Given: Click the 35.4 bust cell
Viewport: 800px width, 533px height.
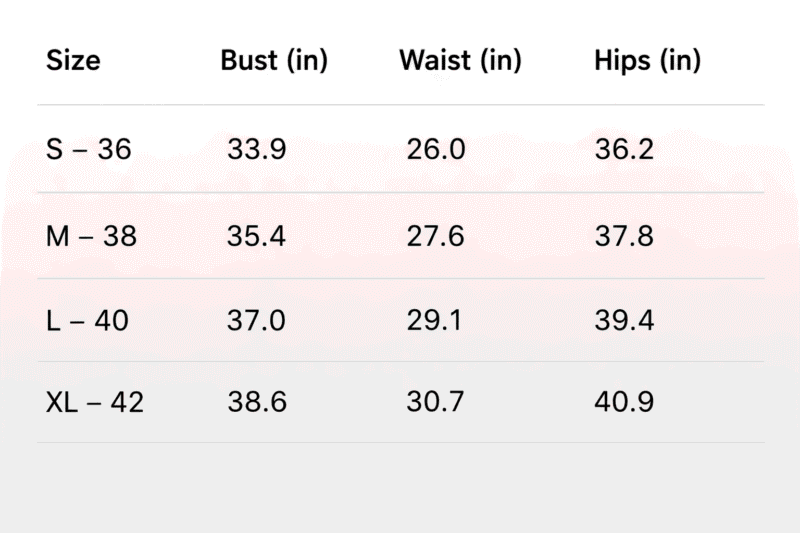Looking at the screenshot, I should click(256, 236).
